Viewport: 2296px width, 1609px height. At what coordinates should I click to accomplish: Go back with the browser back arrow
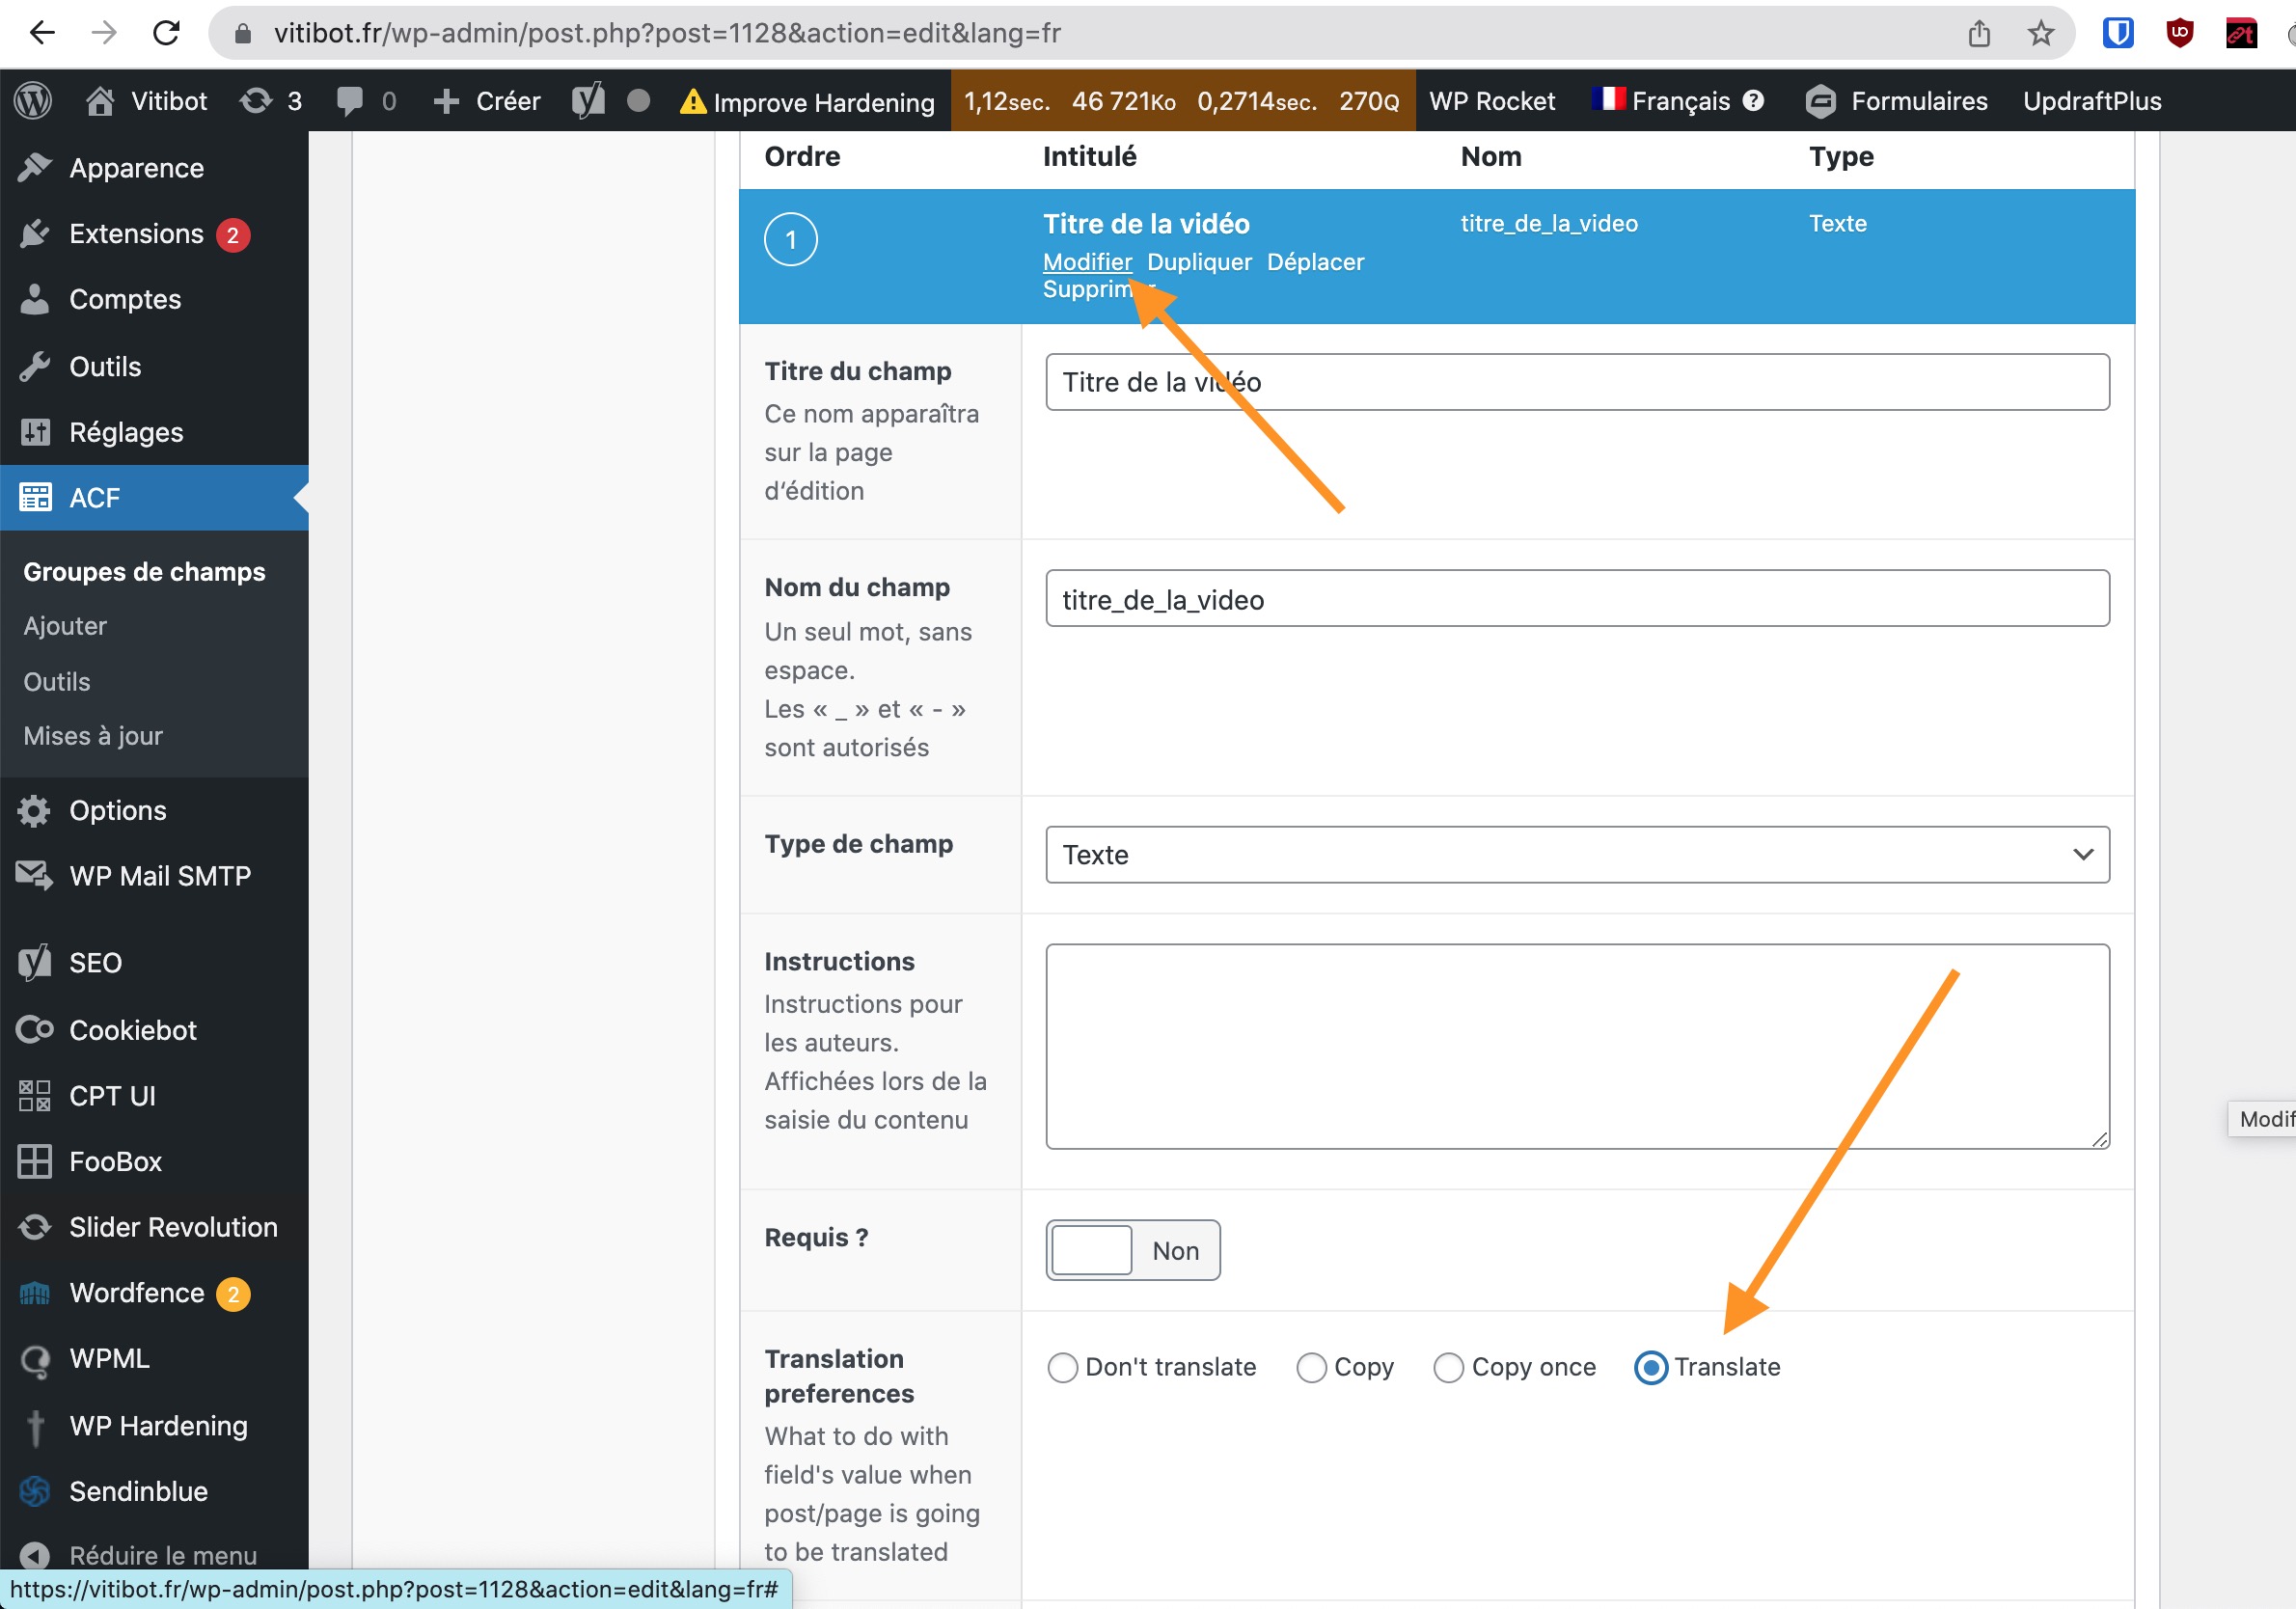pyautogui.click(x=42, y=33)
